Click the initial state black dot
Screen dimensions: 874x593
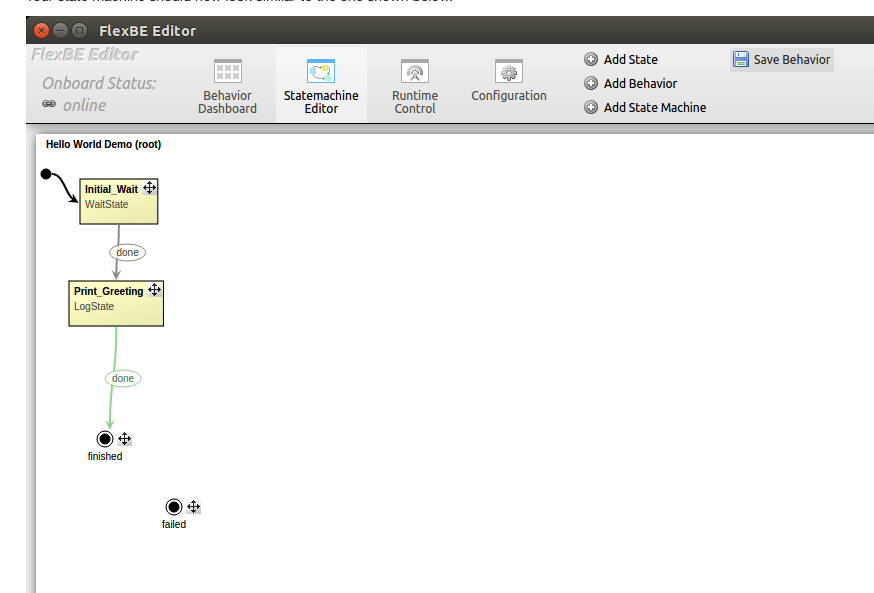click(x=46, y=174)
